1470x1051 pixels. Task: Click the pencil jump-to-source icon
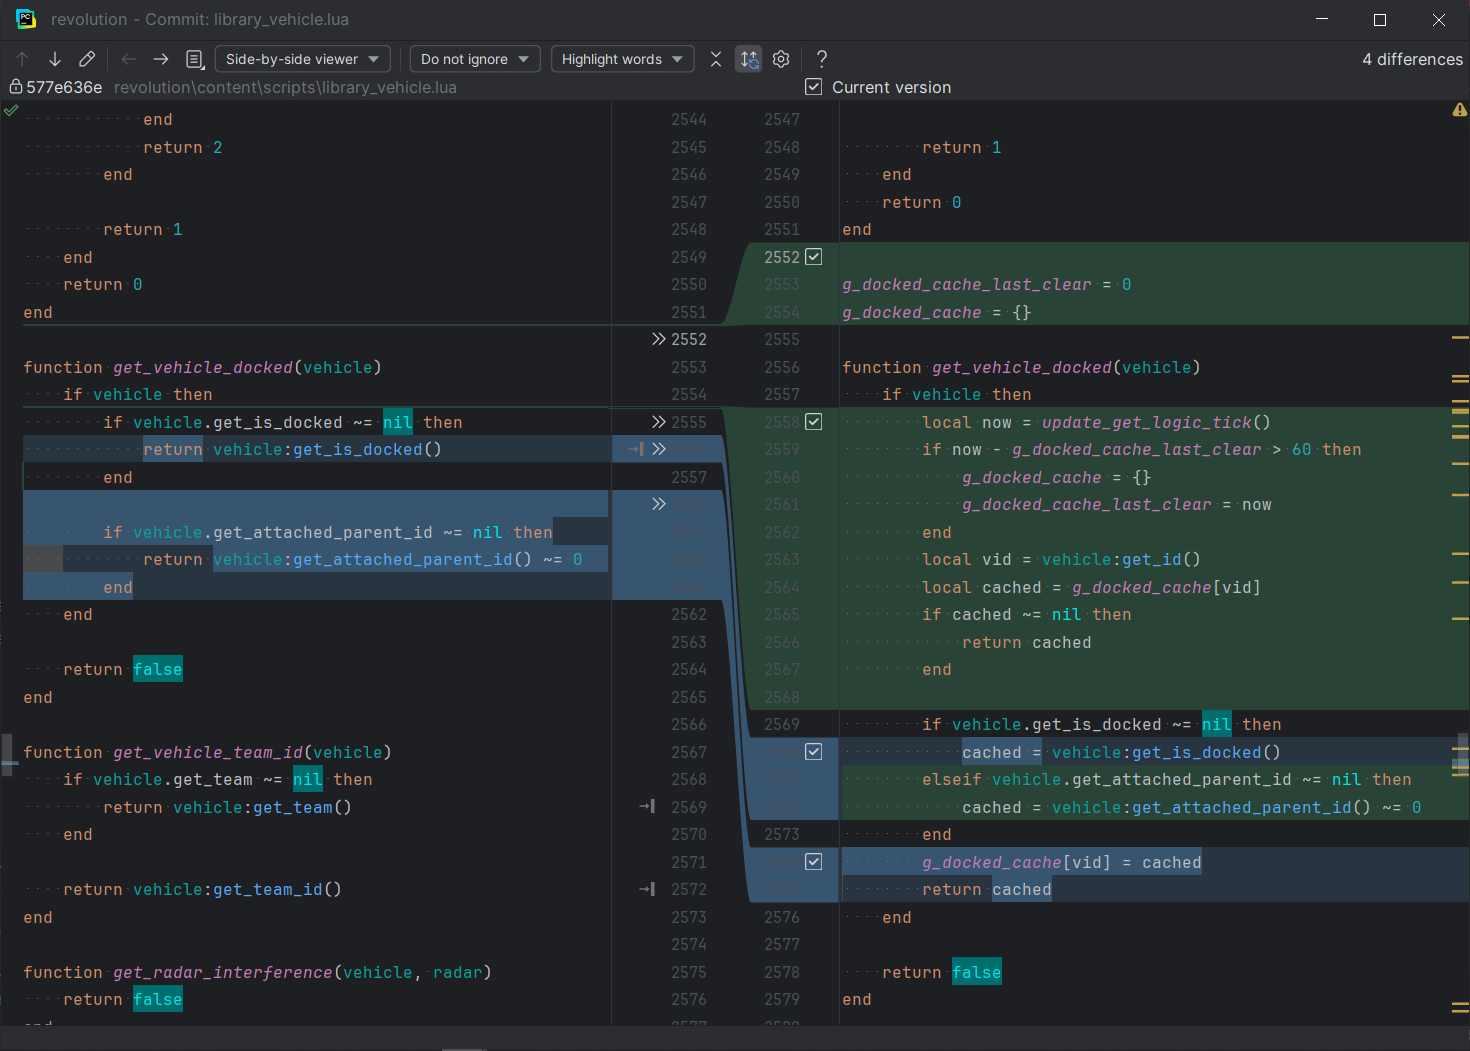pos(87,59)
